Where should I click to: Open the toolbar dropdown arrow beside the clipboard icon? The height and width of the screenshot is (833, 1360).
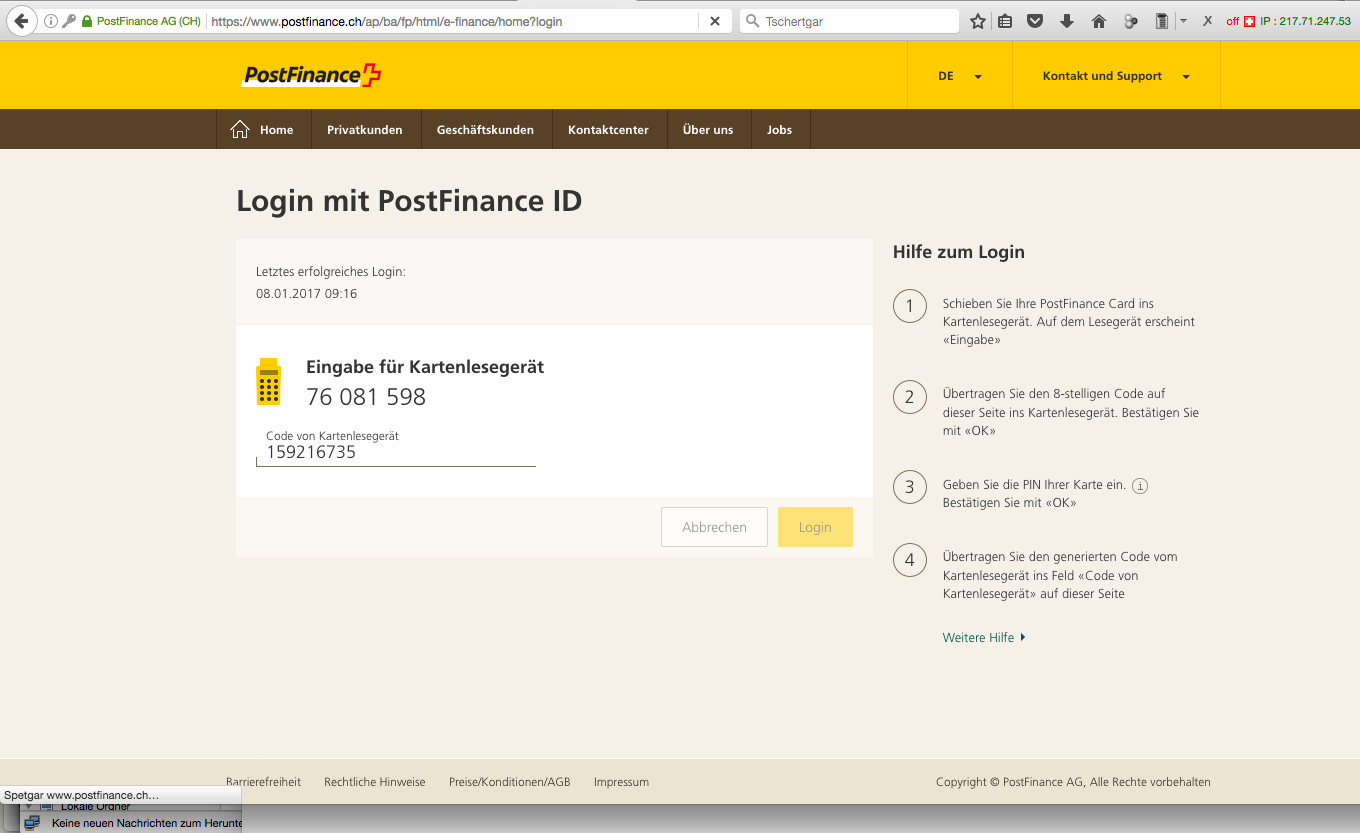click(x=1183, y=21)
